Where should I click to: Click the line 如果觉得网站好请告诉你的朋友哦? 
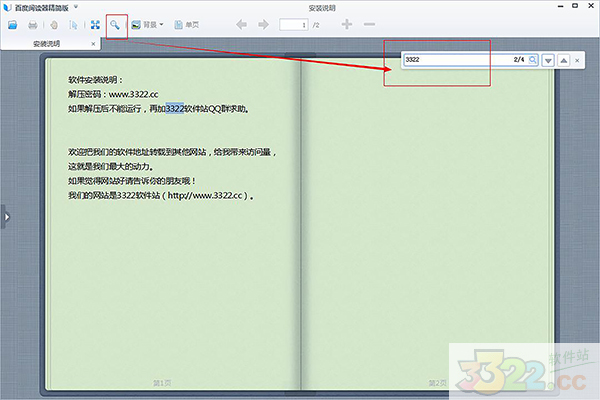point(132,181)
